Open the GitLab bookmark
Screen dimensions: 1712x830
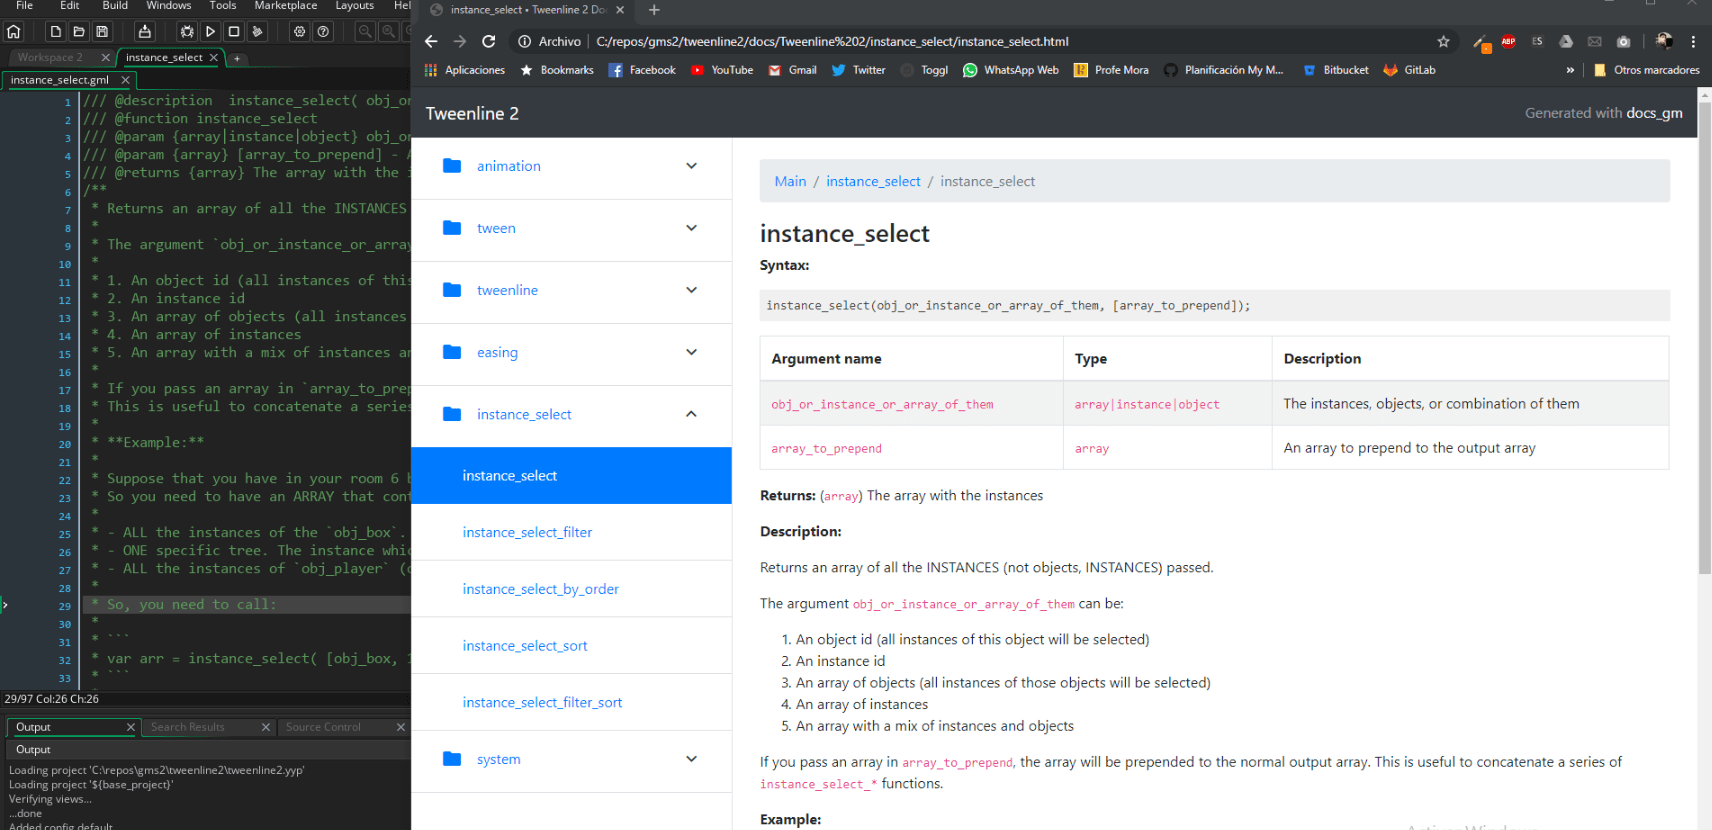pyautogui.click(x=1409, y=70)
